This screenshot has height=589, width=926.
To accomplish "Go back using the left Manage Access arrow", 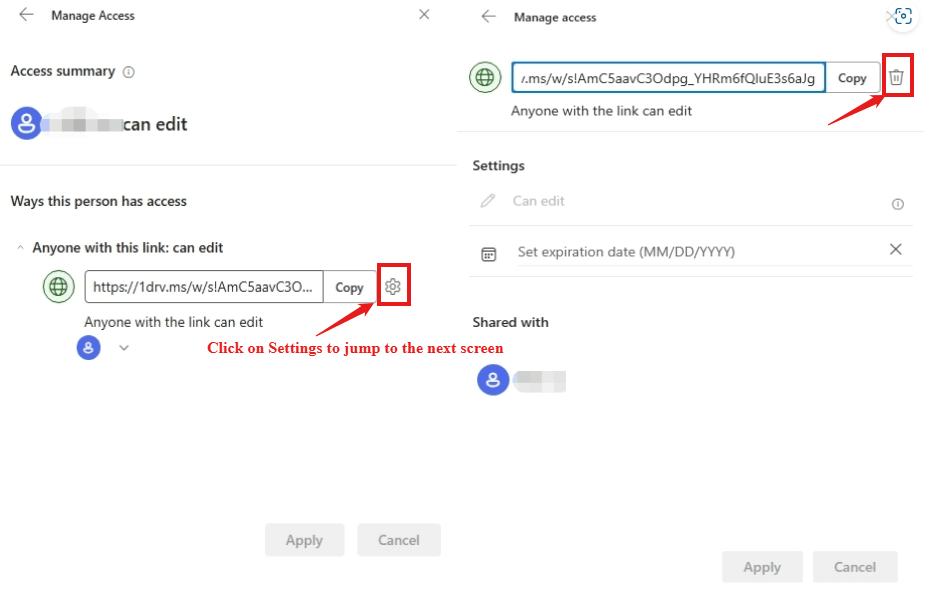I will tap(26, 15).
